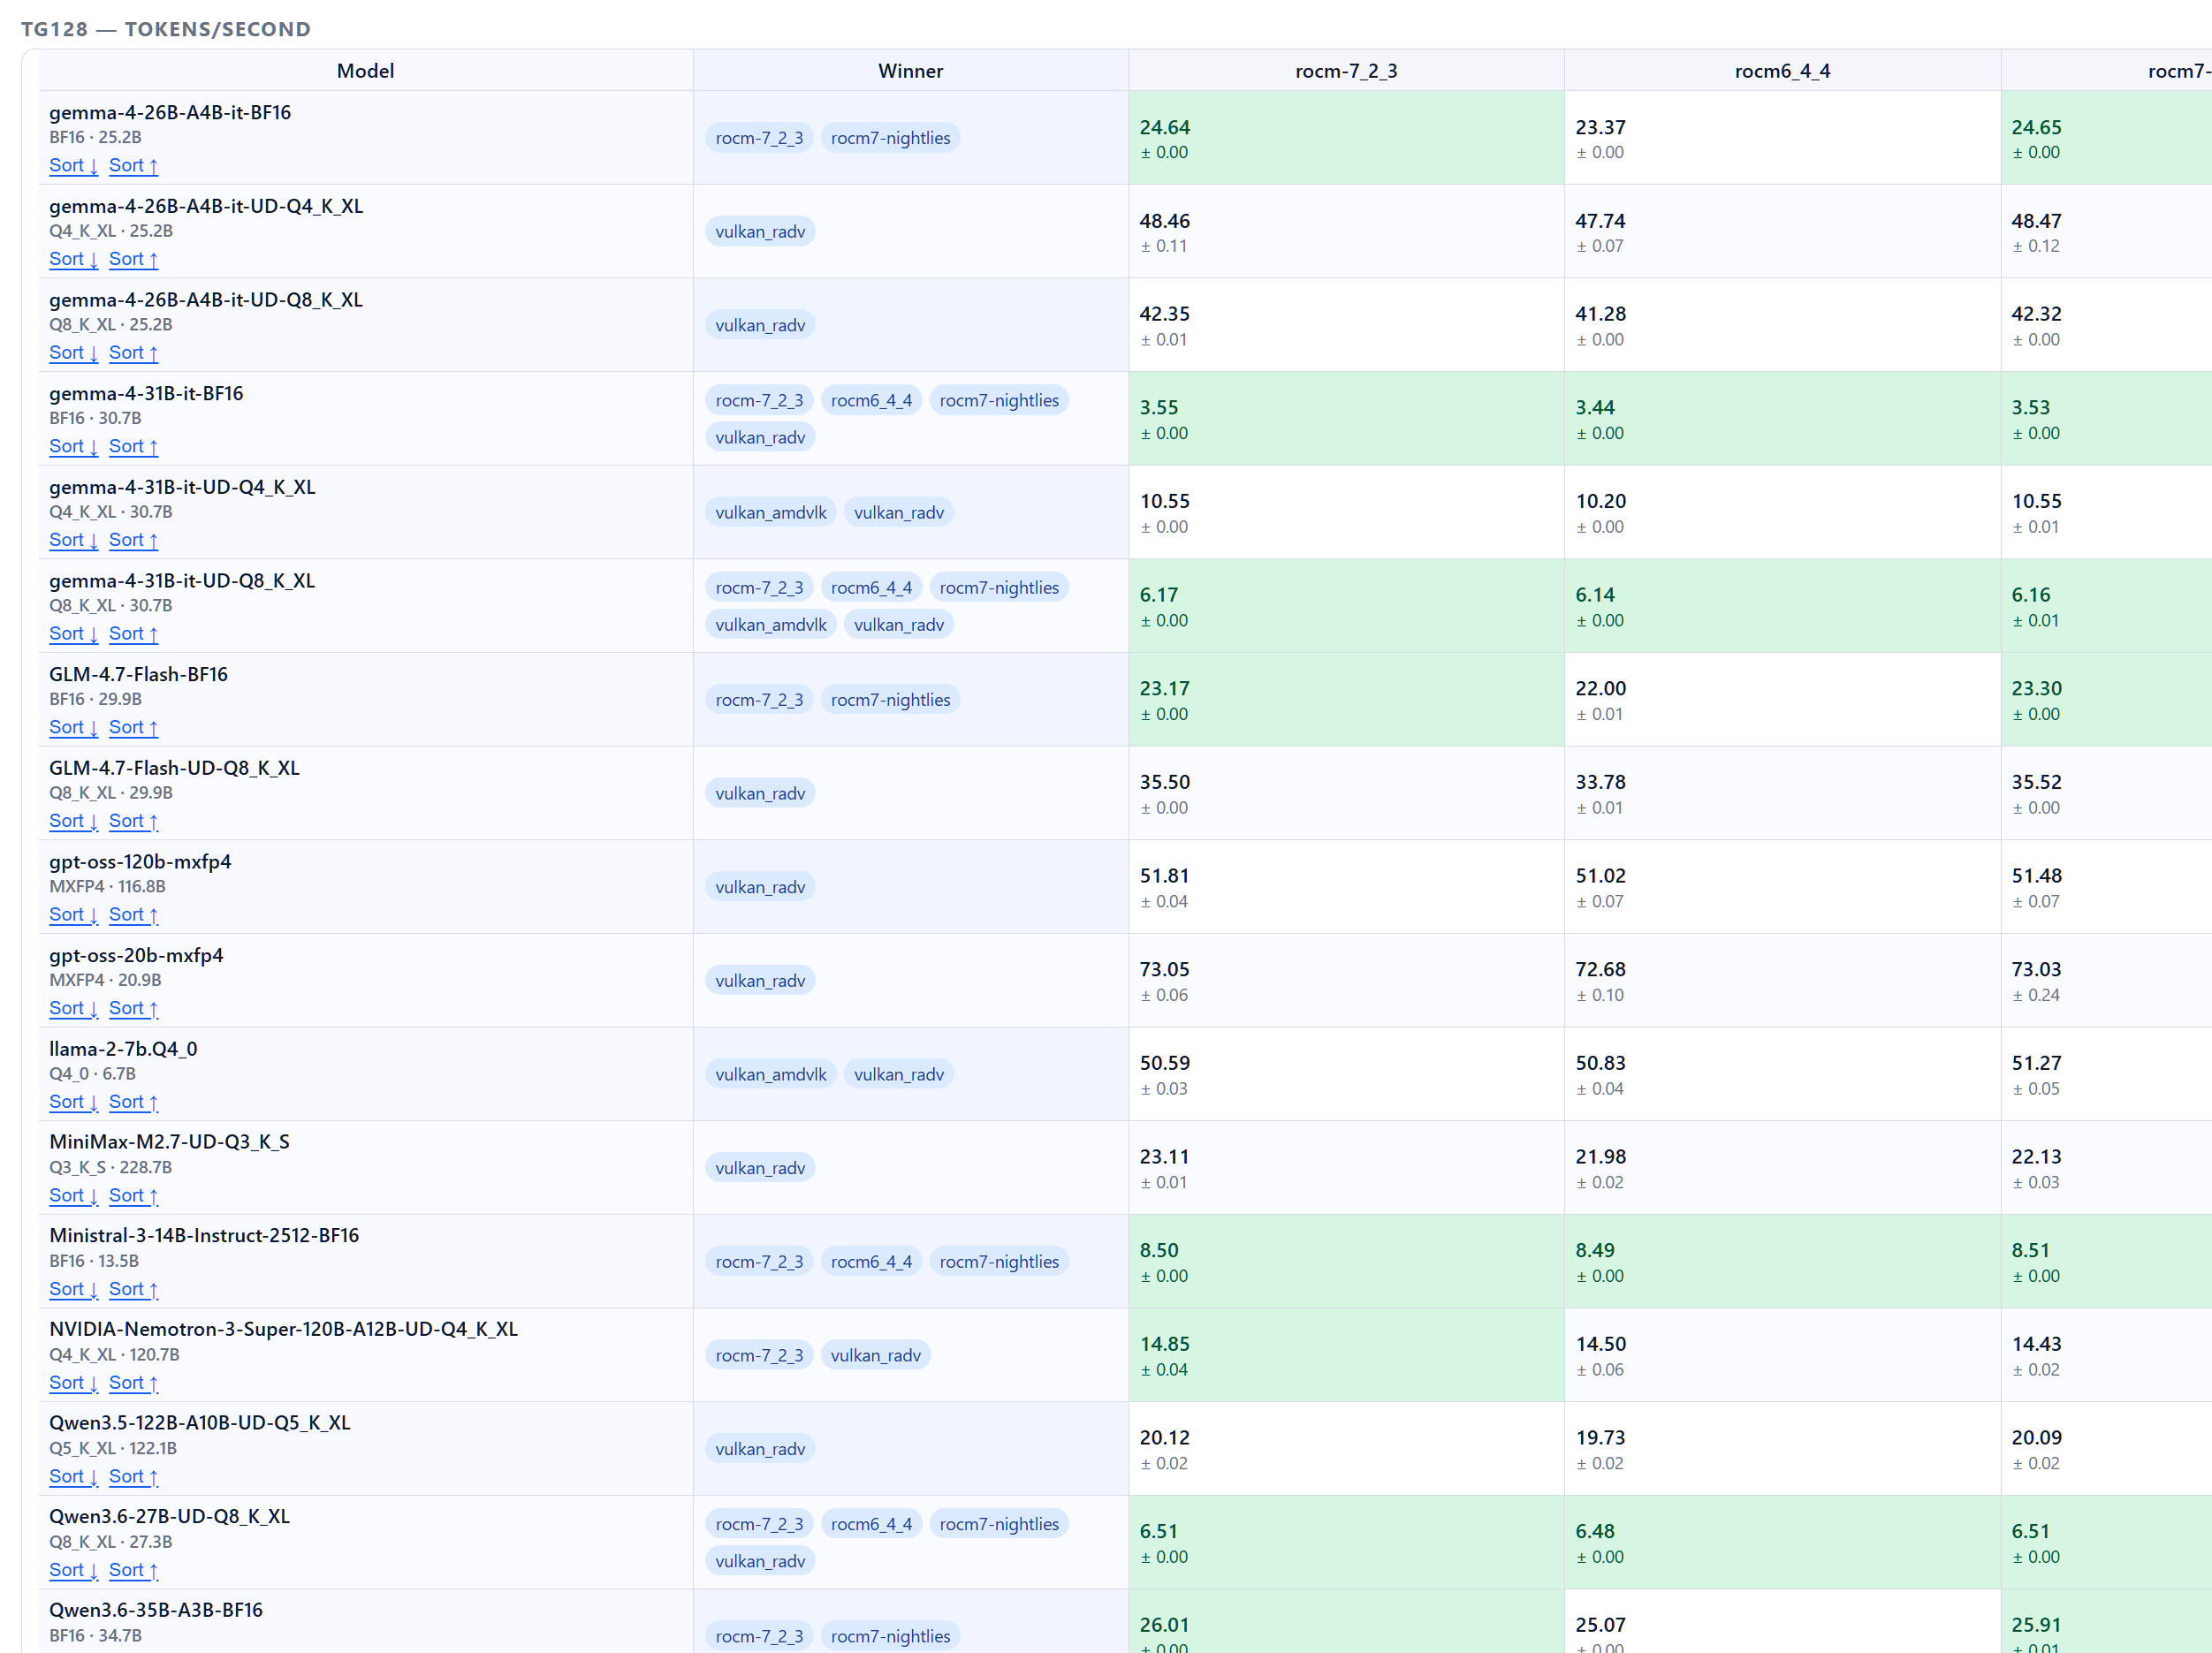Viewport: 2212px width, 1653px height.
Task: Sort descending by the NVIDIA-Nemotron-3-Super-120B row
Action: pos(73,1383)
